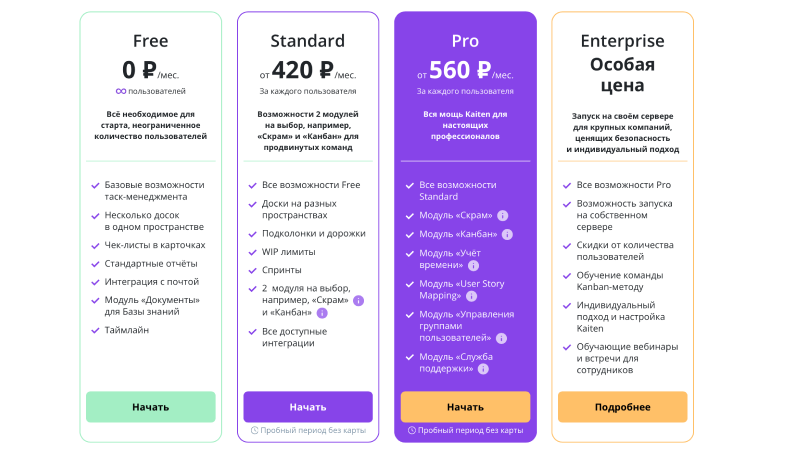Click info icon next to «Скрам» in Standard
Image resolution: width=800 pixels, height=451 pixels.
coord(359,301)
